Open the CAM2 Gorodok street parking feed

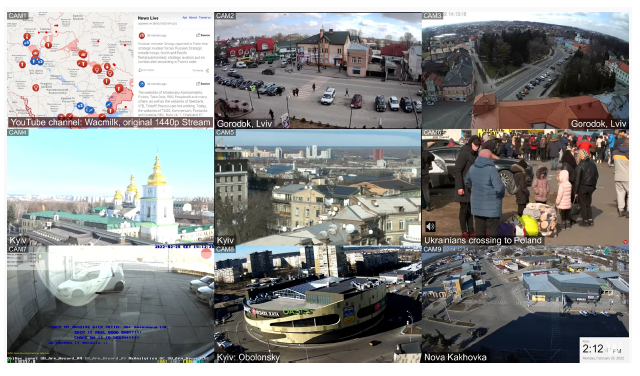click(x=318, y=70)
